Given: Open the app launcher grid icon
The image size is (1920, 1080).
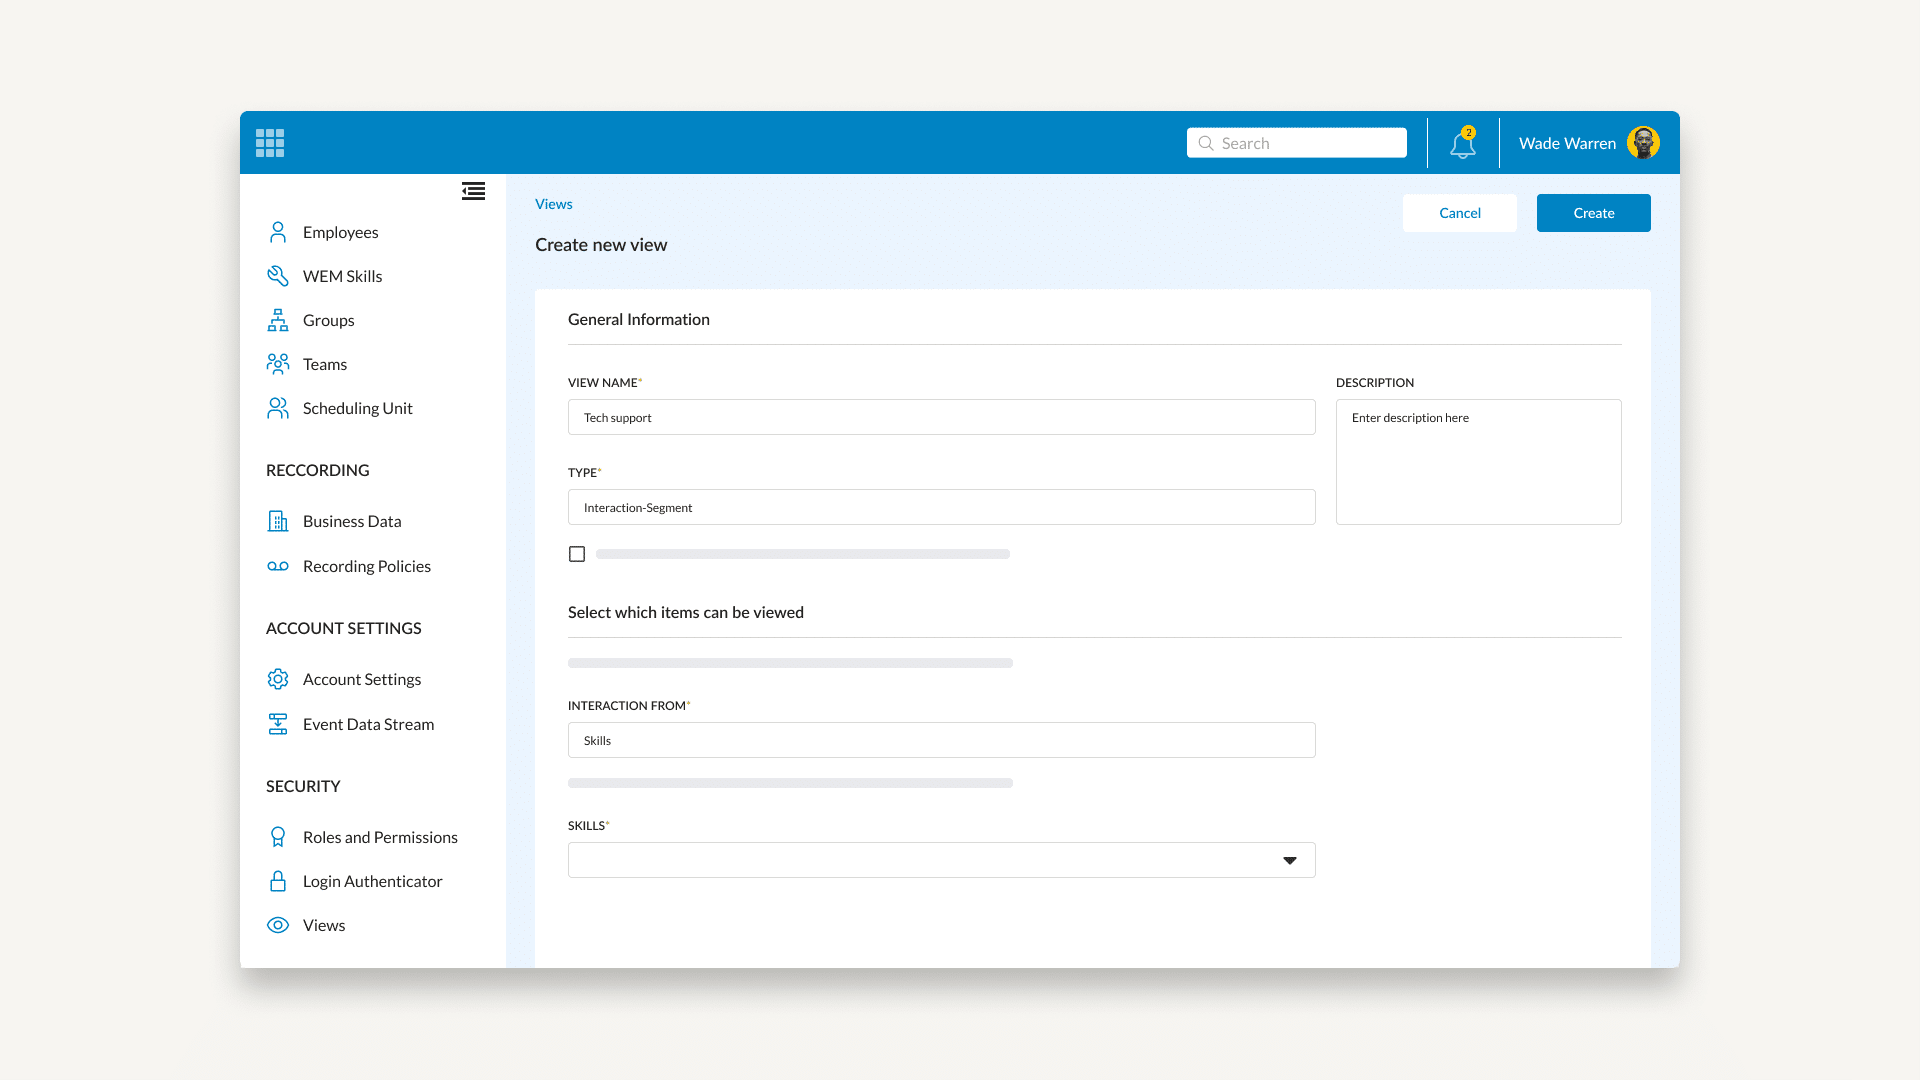Looking at the screenshot, I should click(x=270, y=143).
